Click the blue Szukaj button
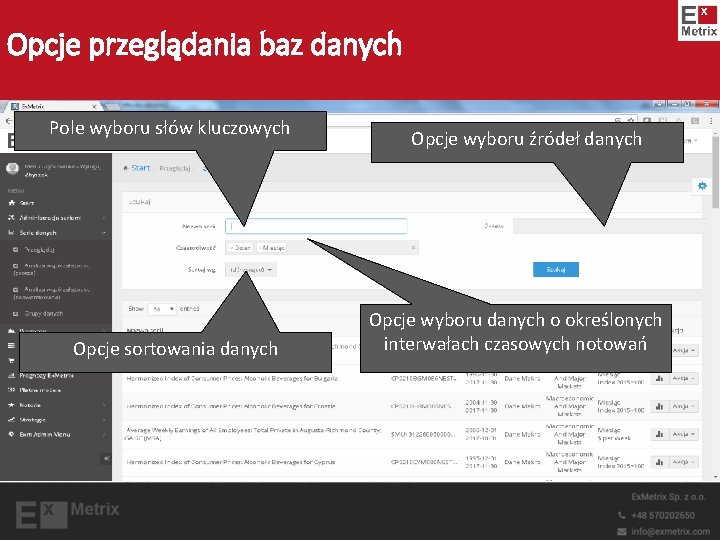This screenshot has width=720, height=540. click(x=556, y=270)
